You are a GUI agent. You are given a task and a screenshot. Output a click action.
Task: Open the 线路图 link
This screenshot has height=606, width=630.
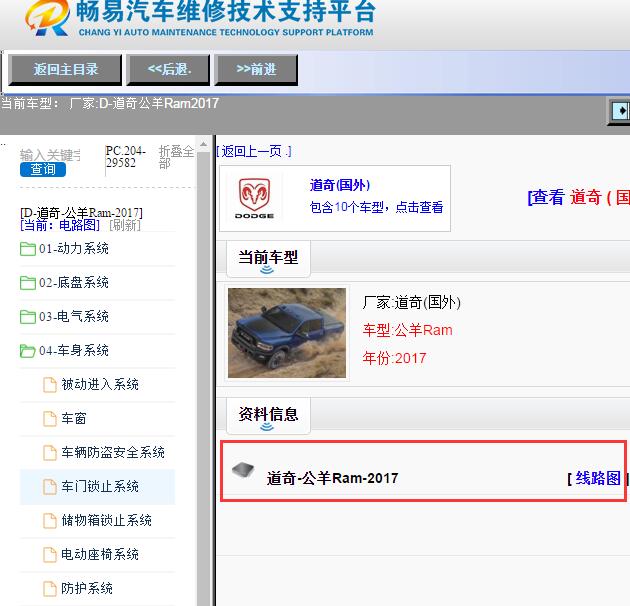click(598, 478)
